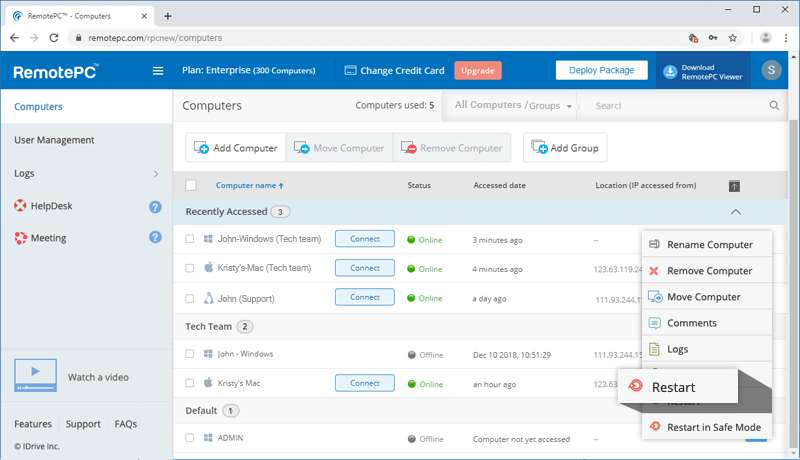Sort by Computer name column

[249, 186]
